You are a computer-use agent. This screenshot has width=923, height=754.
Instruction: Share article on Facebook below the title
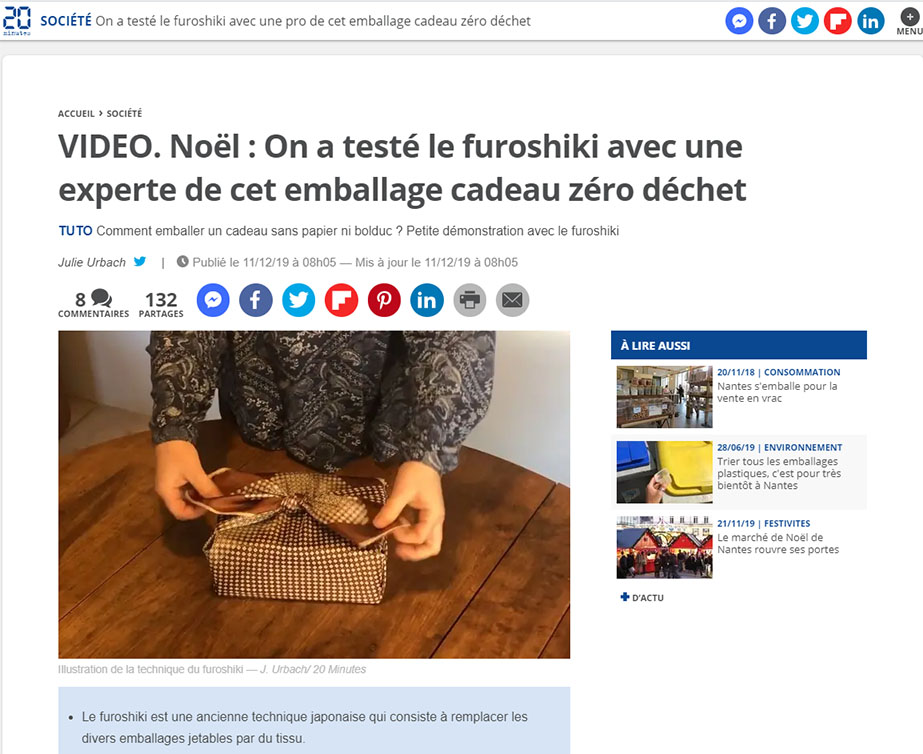point(255,300)
